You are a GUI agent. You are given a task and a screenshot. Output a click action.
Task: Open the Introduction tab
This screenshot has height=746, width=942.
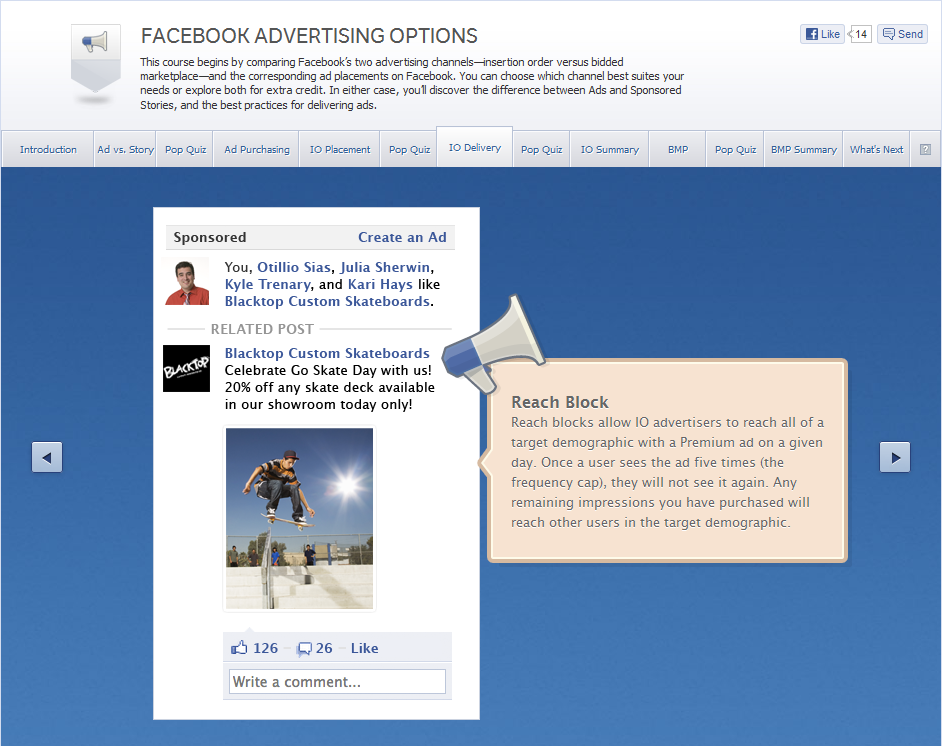click(x=48, y=150)
